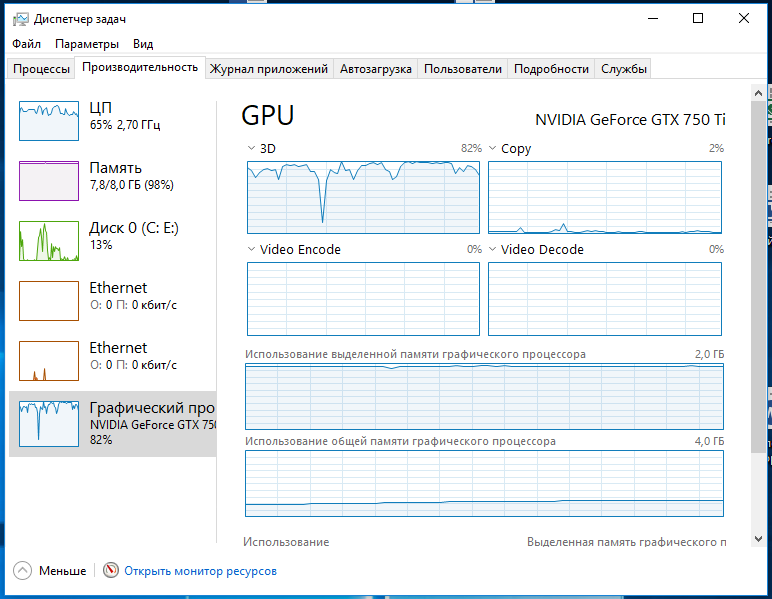Image resolution: width=772 pixels, height=599 pixels.
Task: Click the 3D GPU usage graph
Action: pyautogui.click(x=363, y=195)
